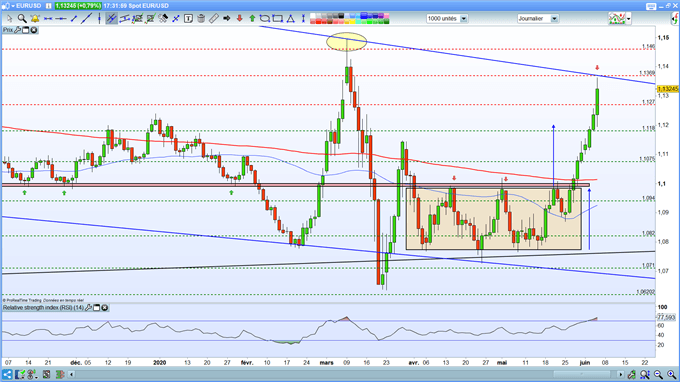Select the horizontal ray line tool

pos(61,19)
